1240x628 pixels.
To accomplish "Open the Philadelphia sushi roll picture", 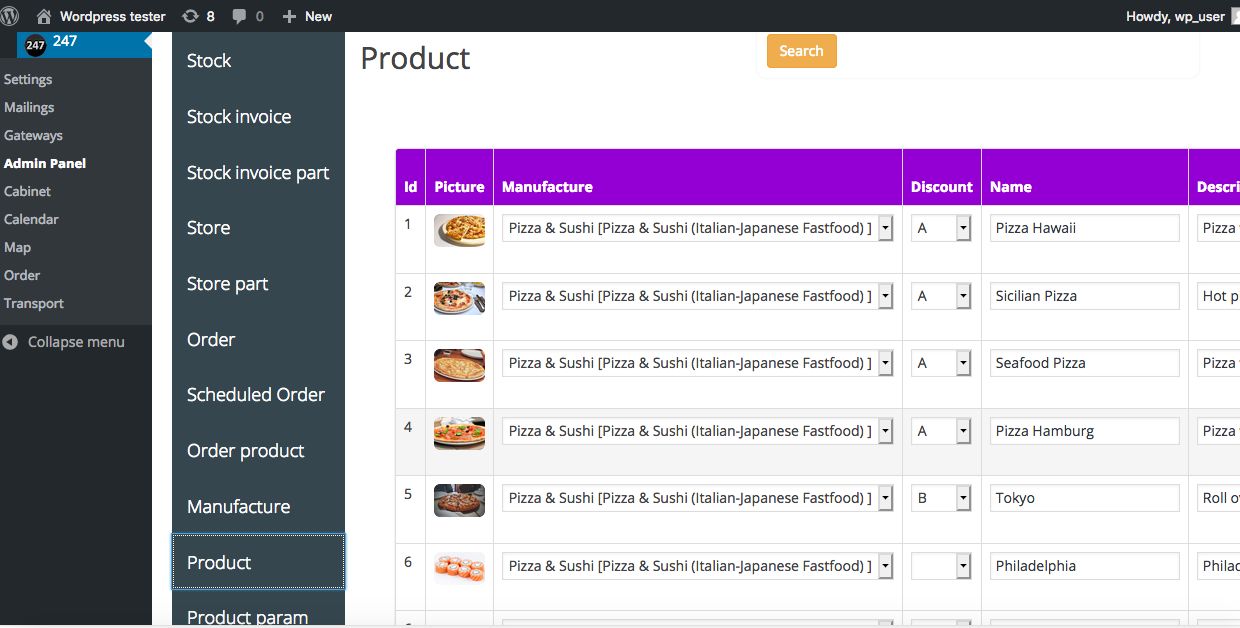I will [x=459, y=567].
